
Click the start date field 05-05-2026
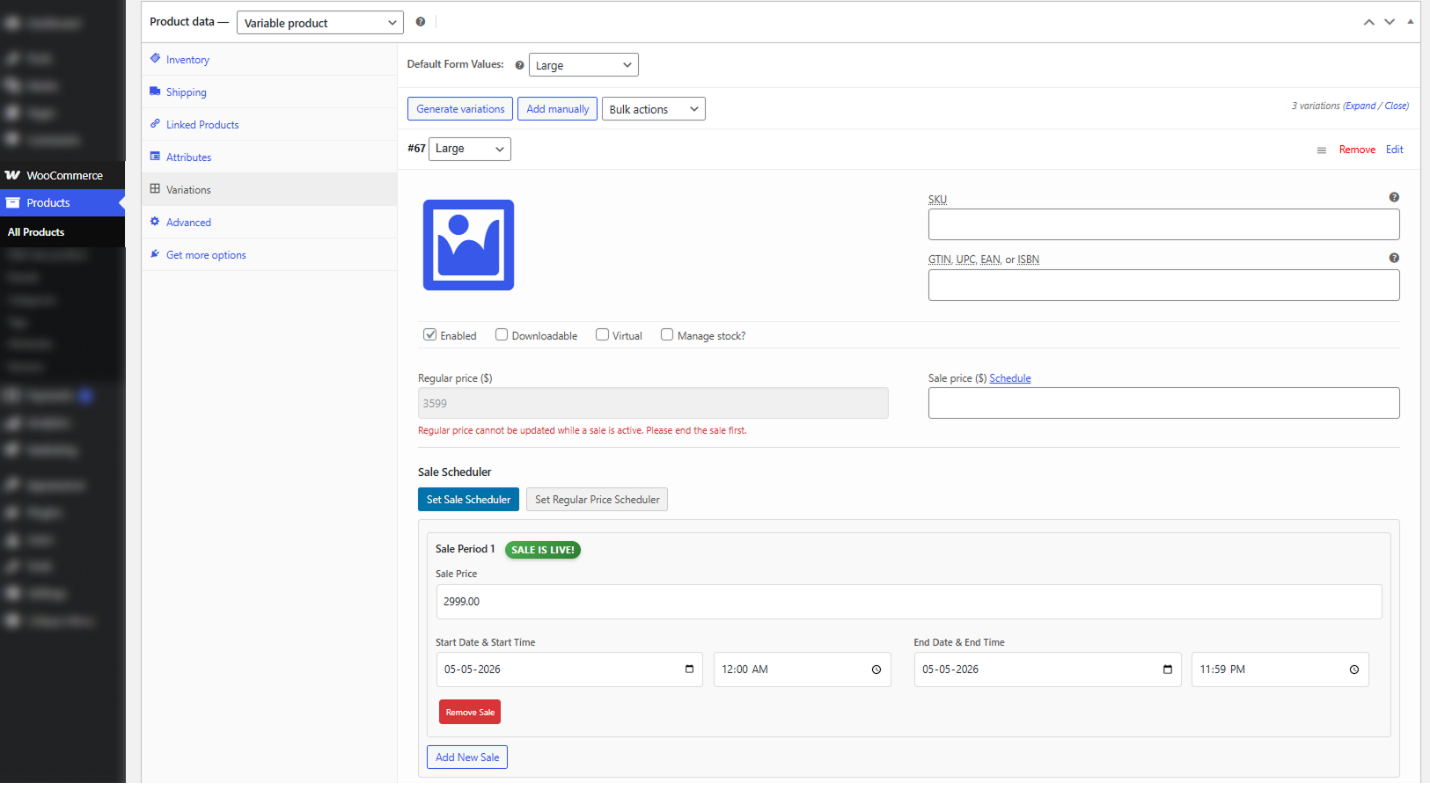pos(569,669)
